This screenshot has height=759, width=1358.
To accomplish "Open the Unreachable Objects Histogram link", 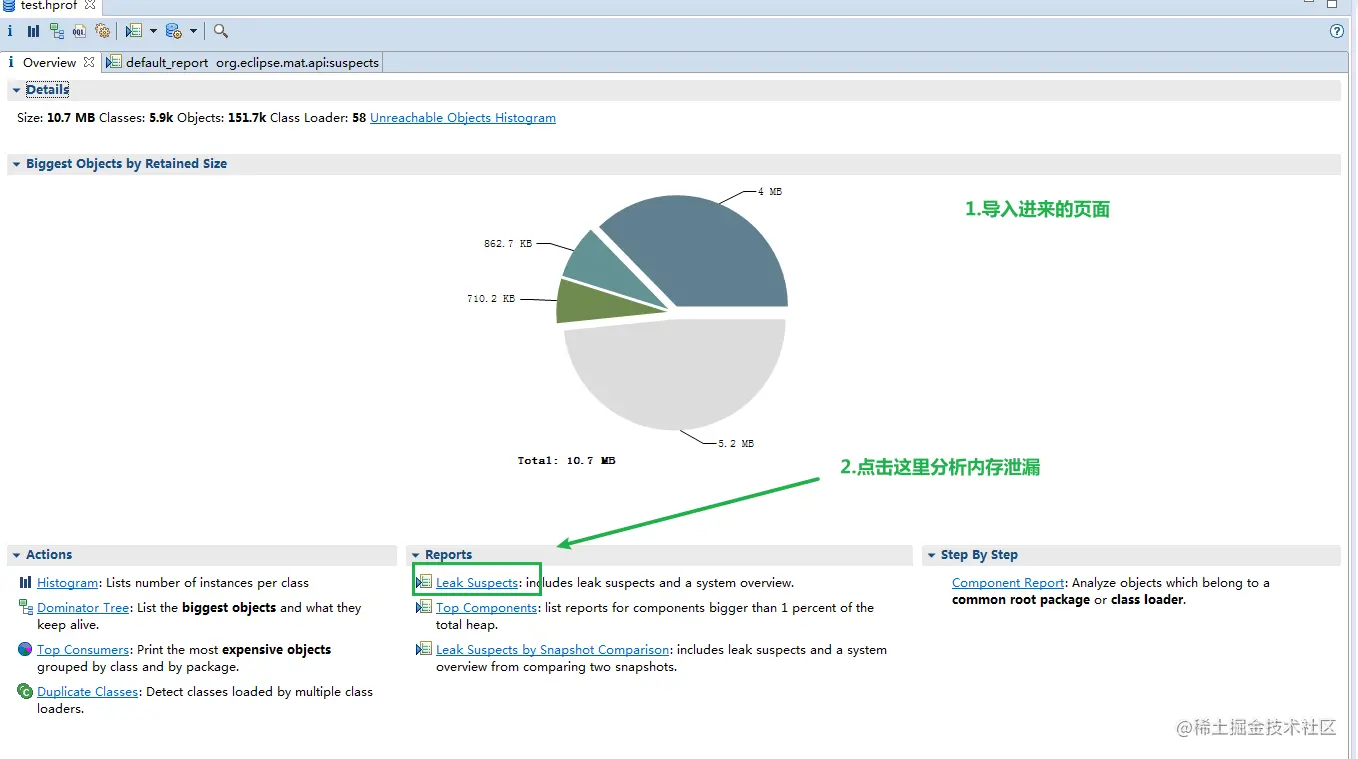I will click(463, 118).
